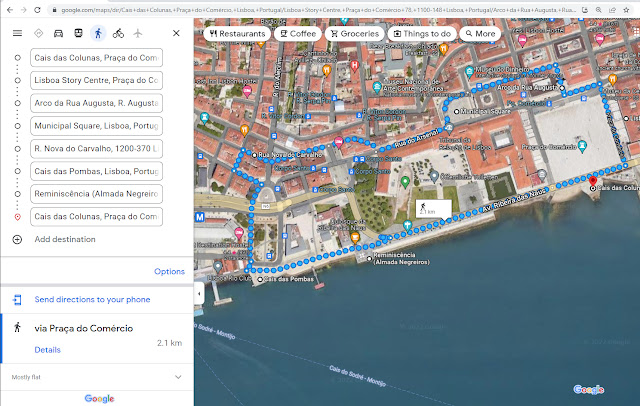Bookmark this page with star icon
This screenshot has height=406, width=640.
(x=626, y=10)
